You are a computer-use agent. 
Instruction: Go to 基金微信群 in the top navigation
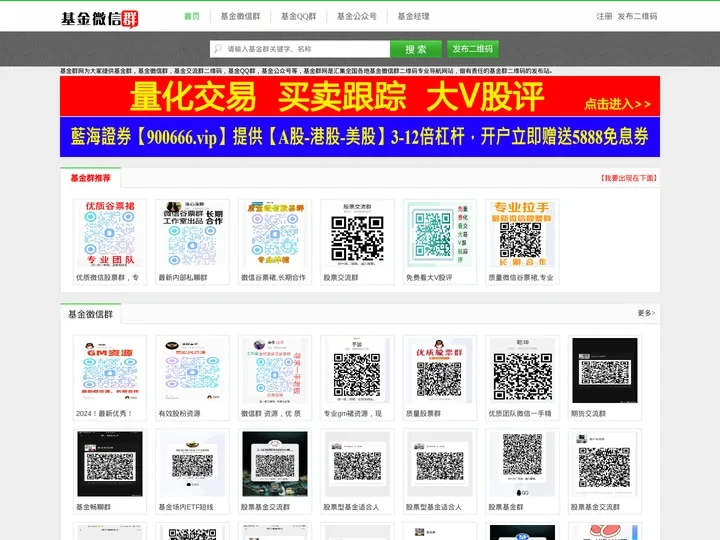(241, 16)
